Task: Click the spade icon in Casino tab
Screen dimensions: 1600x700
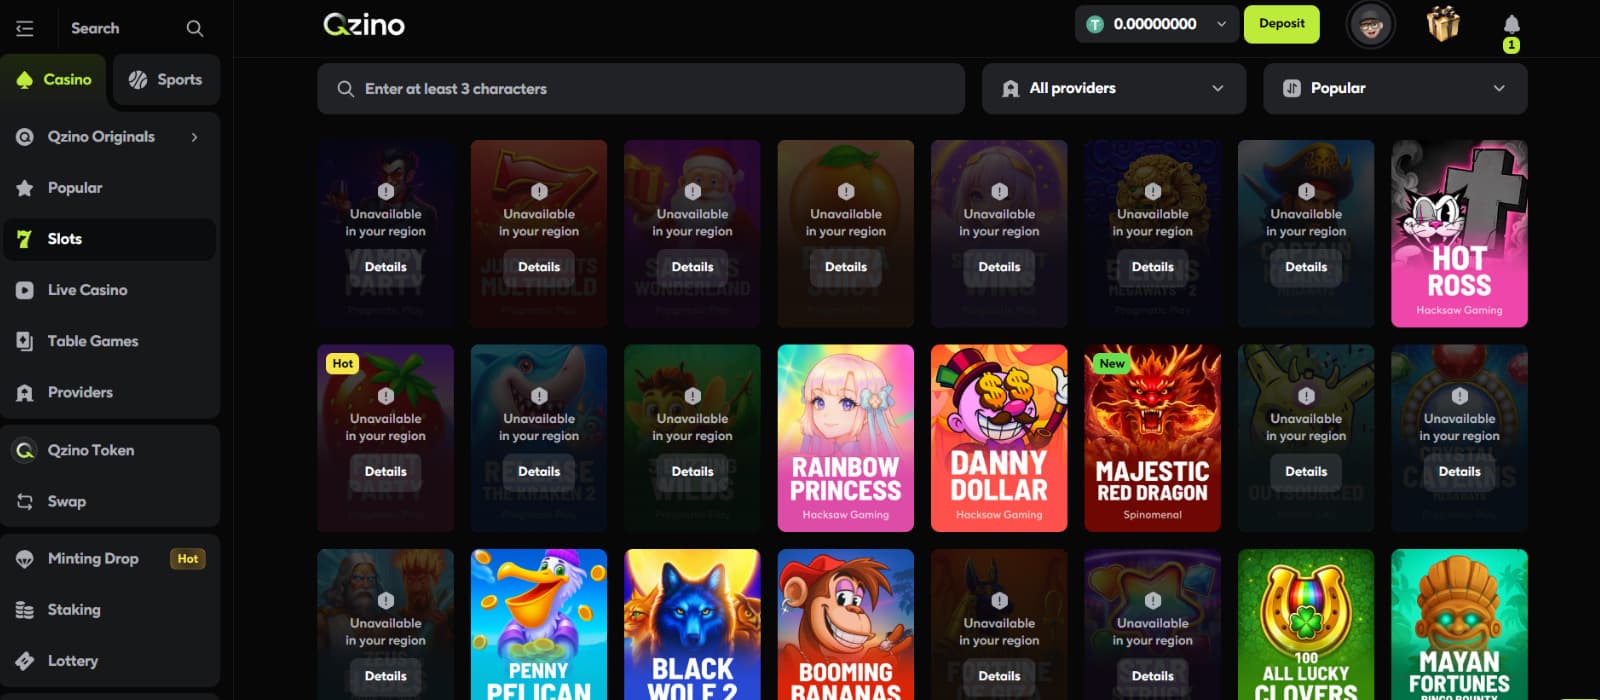Action: [25, 79]
